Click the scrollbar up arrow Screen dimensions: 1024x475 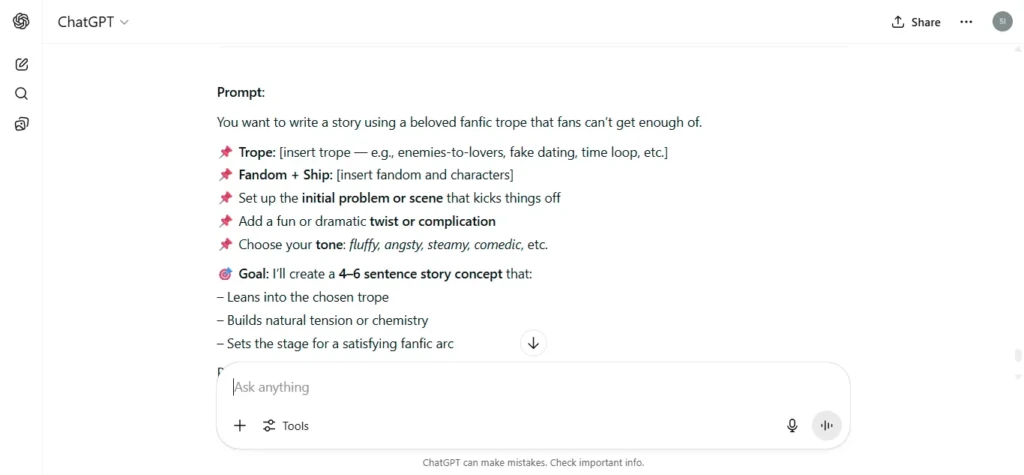point(1017,49)
